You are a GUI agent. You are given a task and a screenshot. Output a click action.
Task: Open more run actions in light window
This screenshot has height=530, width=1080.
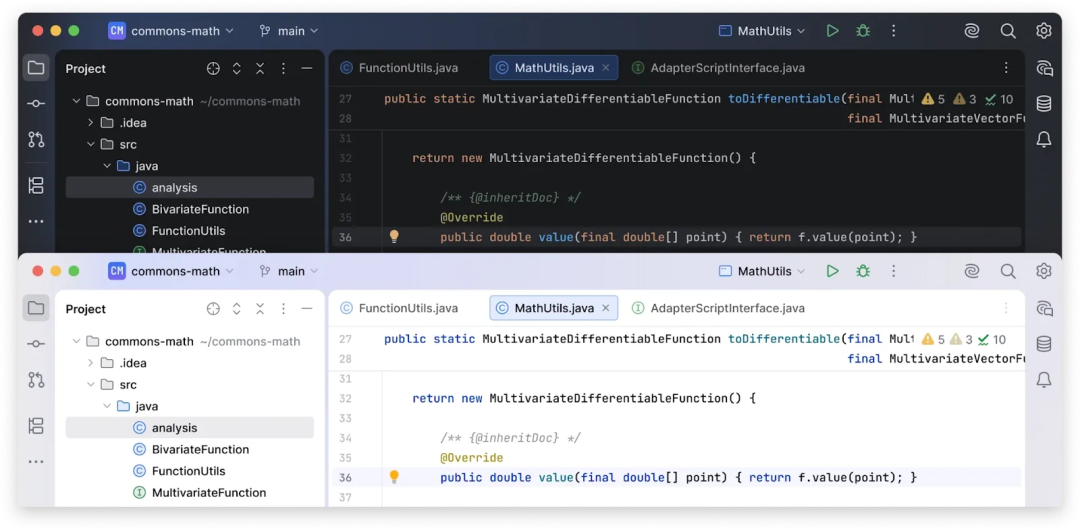[893, 271]
